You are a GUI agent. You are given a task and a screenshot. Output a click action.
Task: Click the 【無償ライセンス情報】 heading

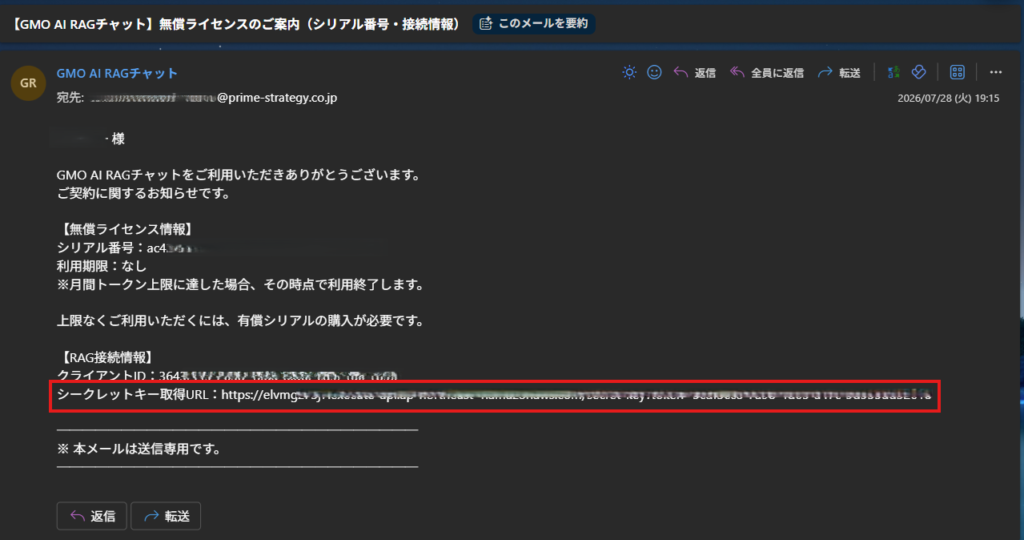coord(127,229)
